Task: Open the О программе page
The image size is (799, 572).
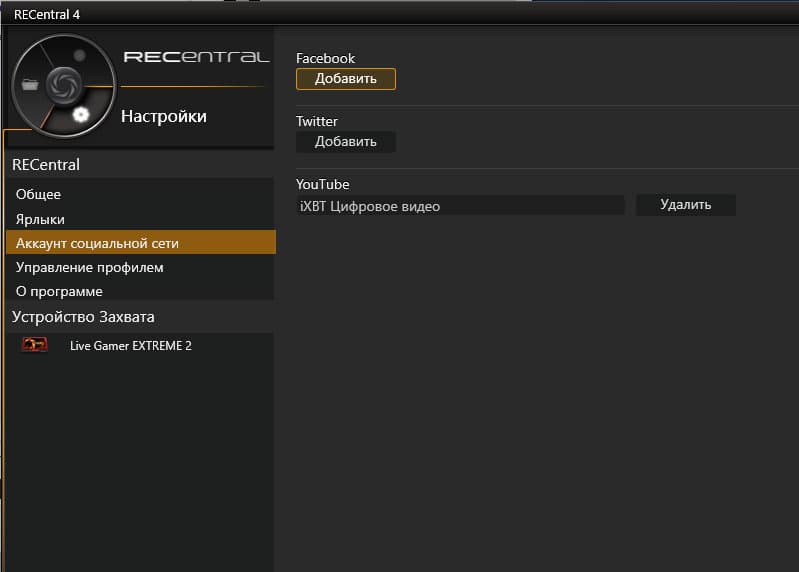Action: (x=141, y=291)
